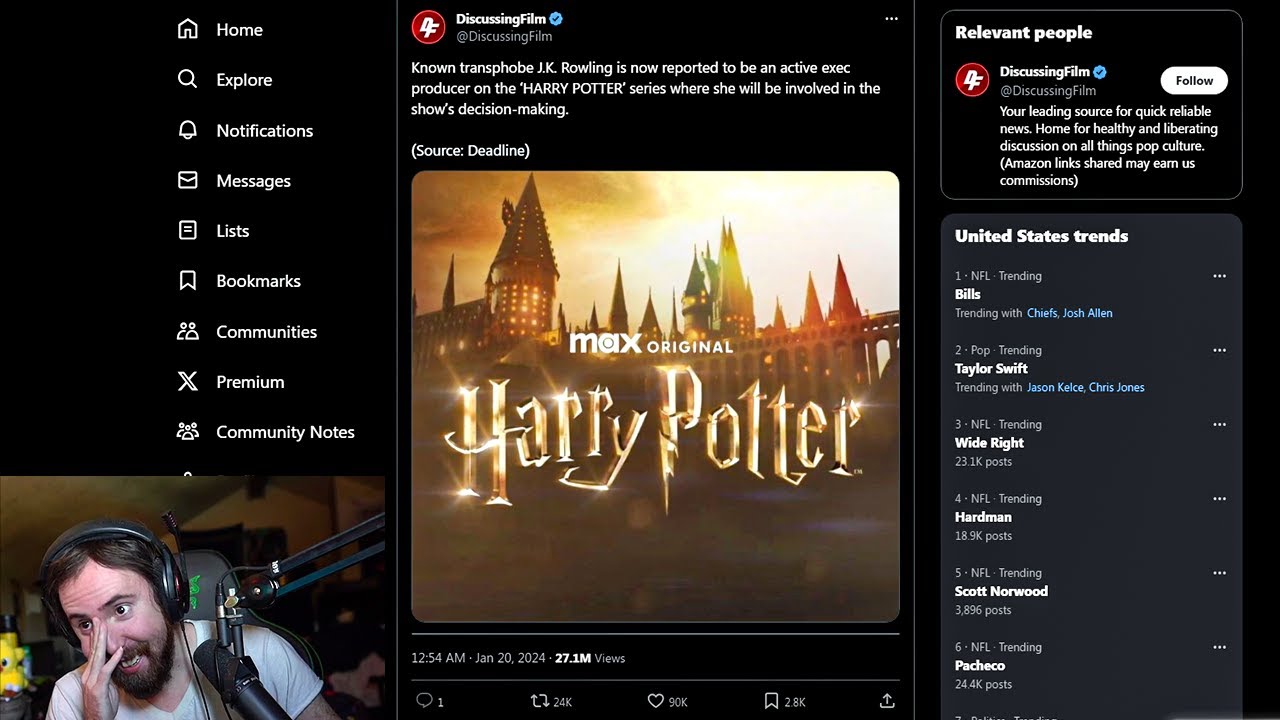Open the Lists icon
1280x720 pixels.
[187, 230]
